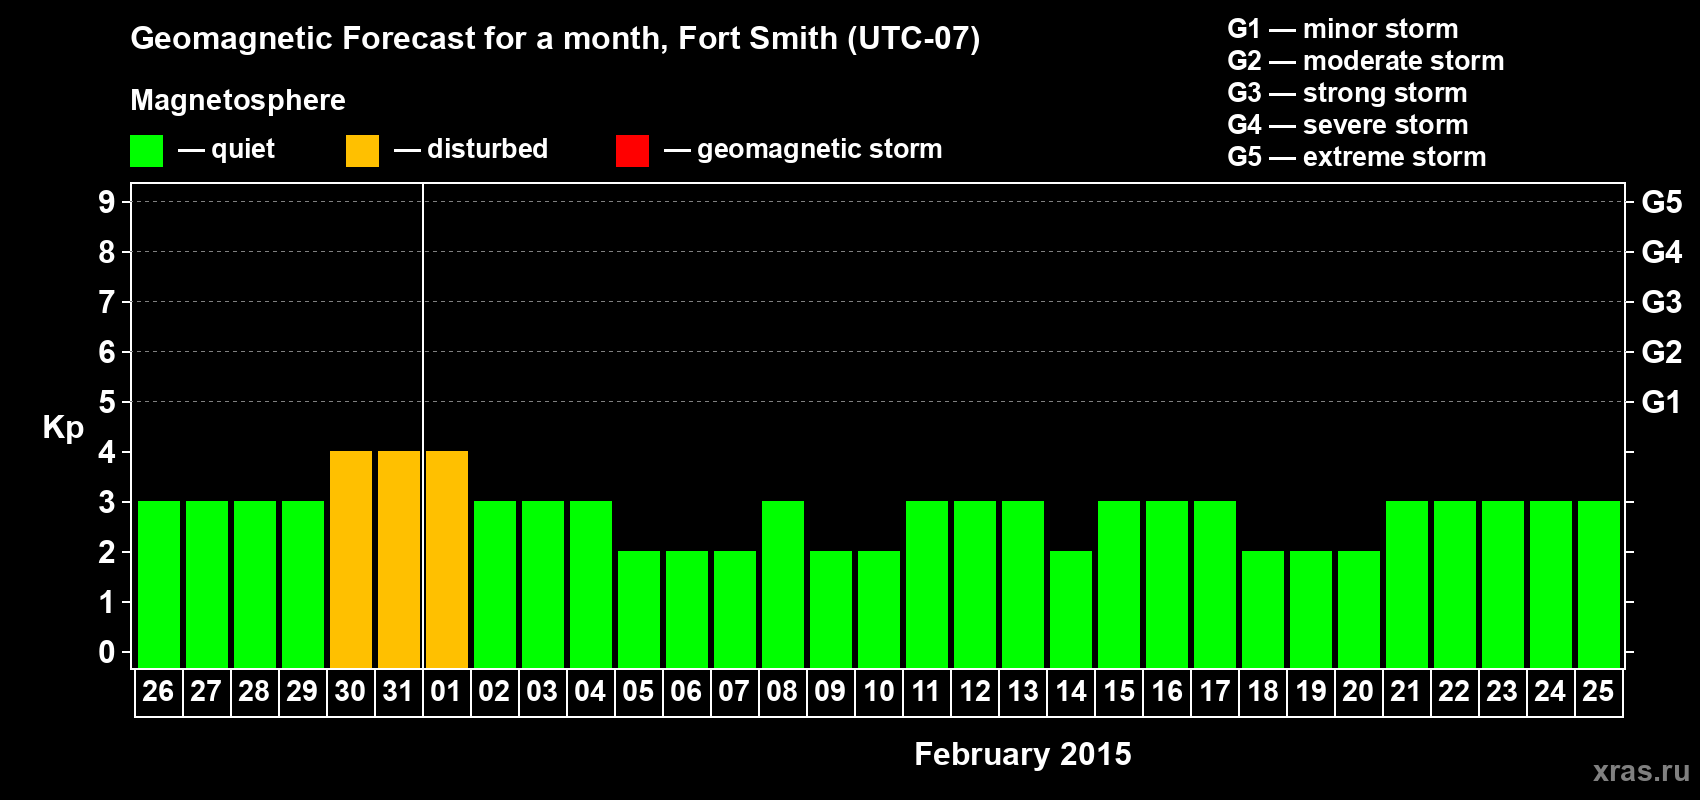Click the G2 label on right axis
The height and width of the screenshot is (800, 1700).
(x=1661, y=352)
